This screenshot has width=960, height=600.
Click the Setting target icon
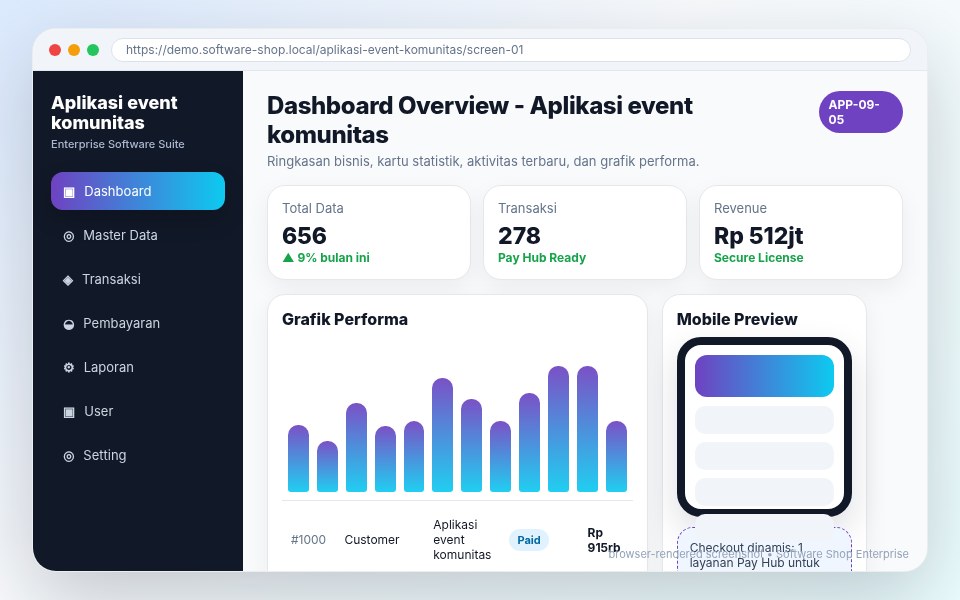pyautogui.click(x=69, y=456)
